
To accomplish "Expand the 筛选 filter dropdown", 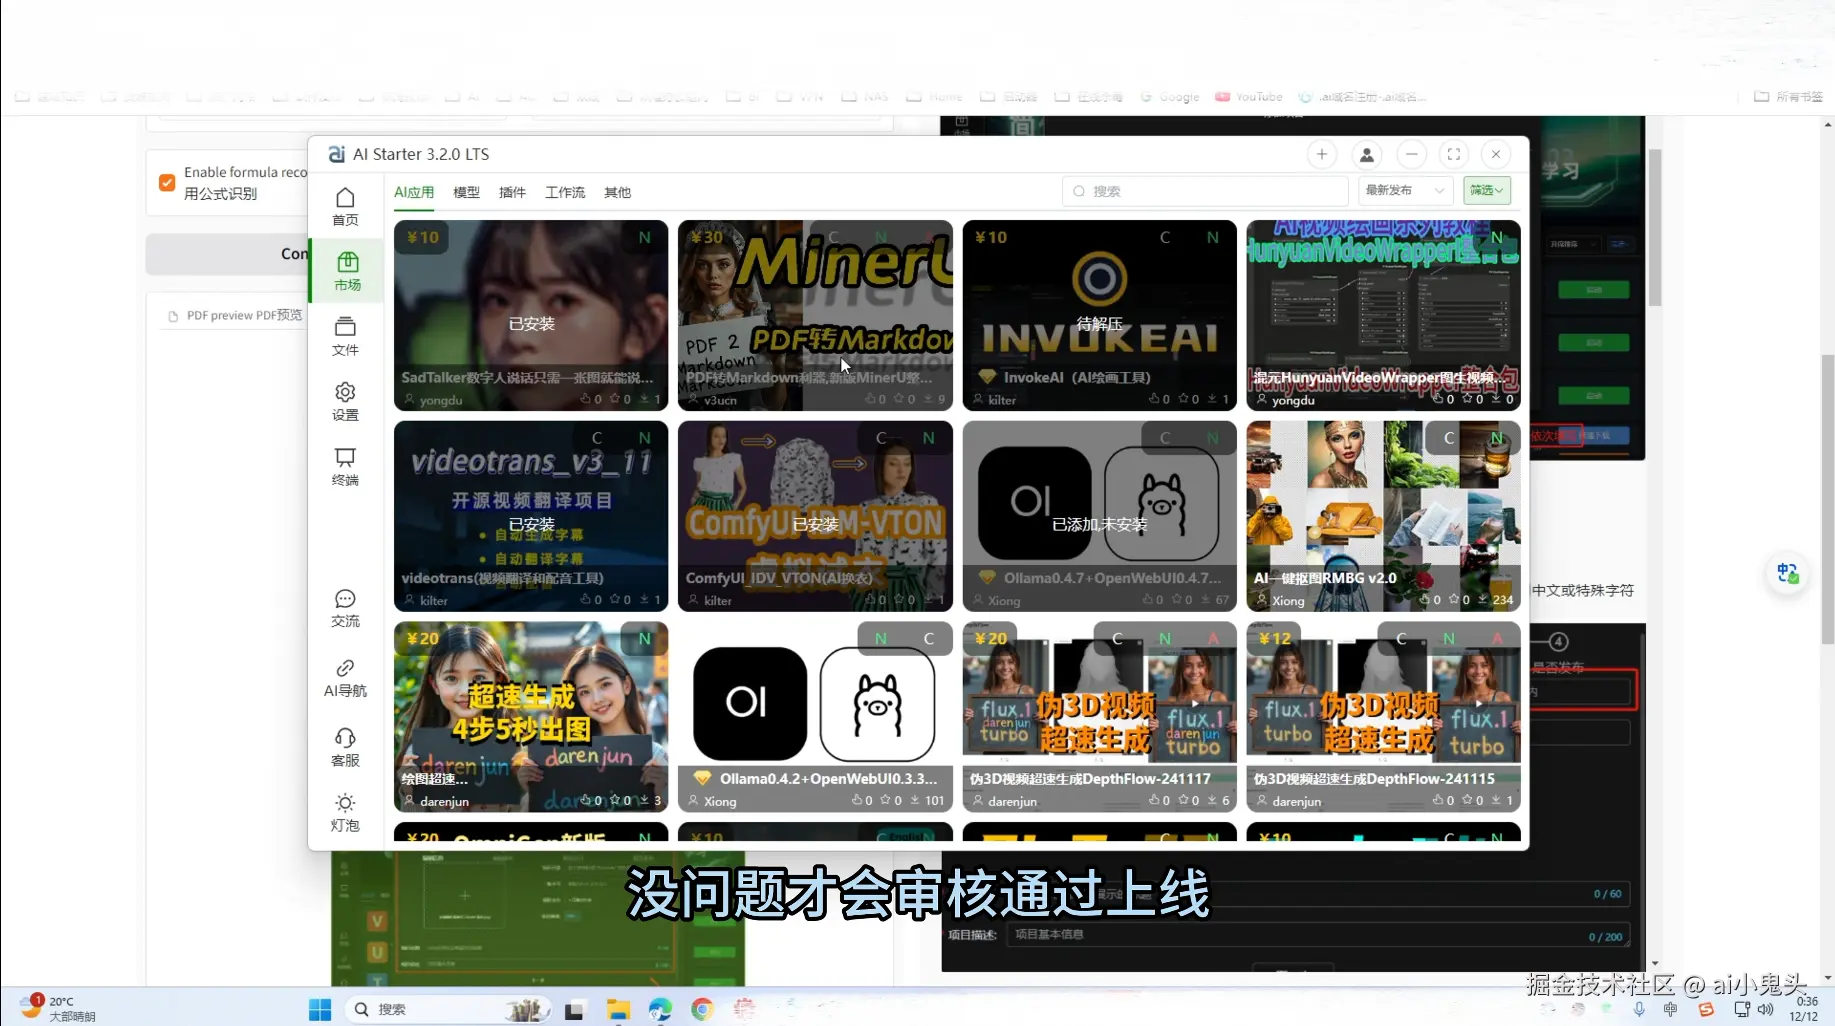I will 1486,190.
